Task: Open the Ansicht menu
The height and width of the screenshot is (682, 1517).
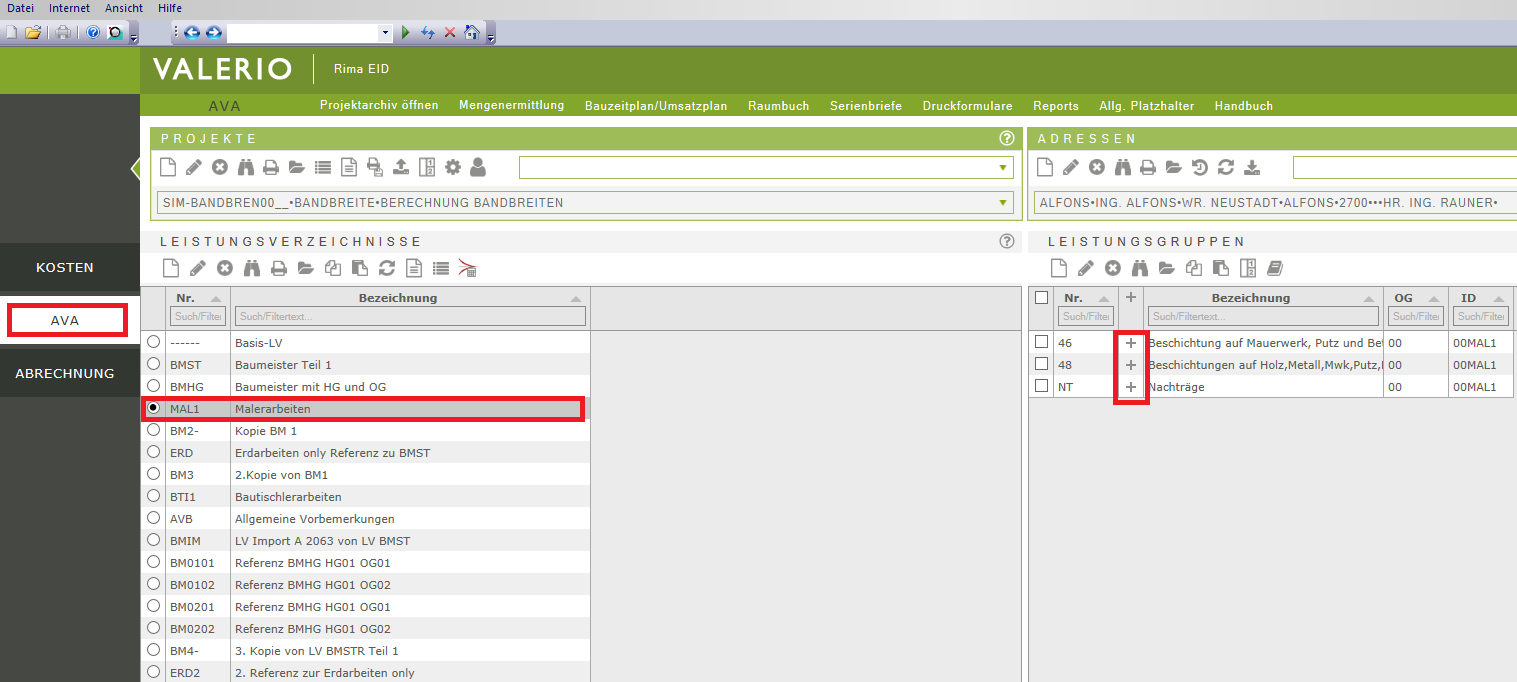Action: 124,8
